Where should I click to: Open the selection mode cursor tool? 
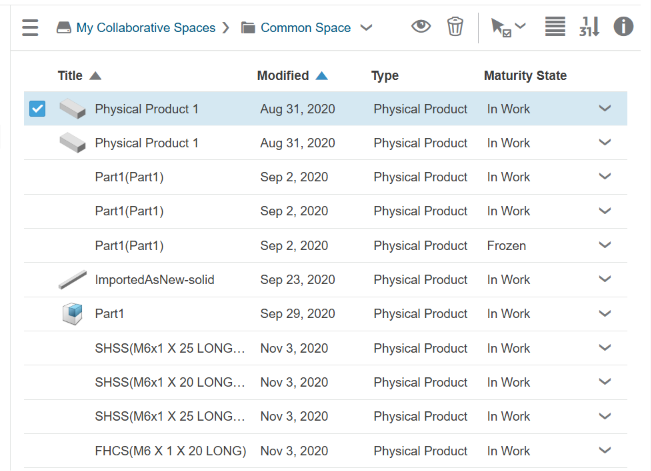coord(501,27)
